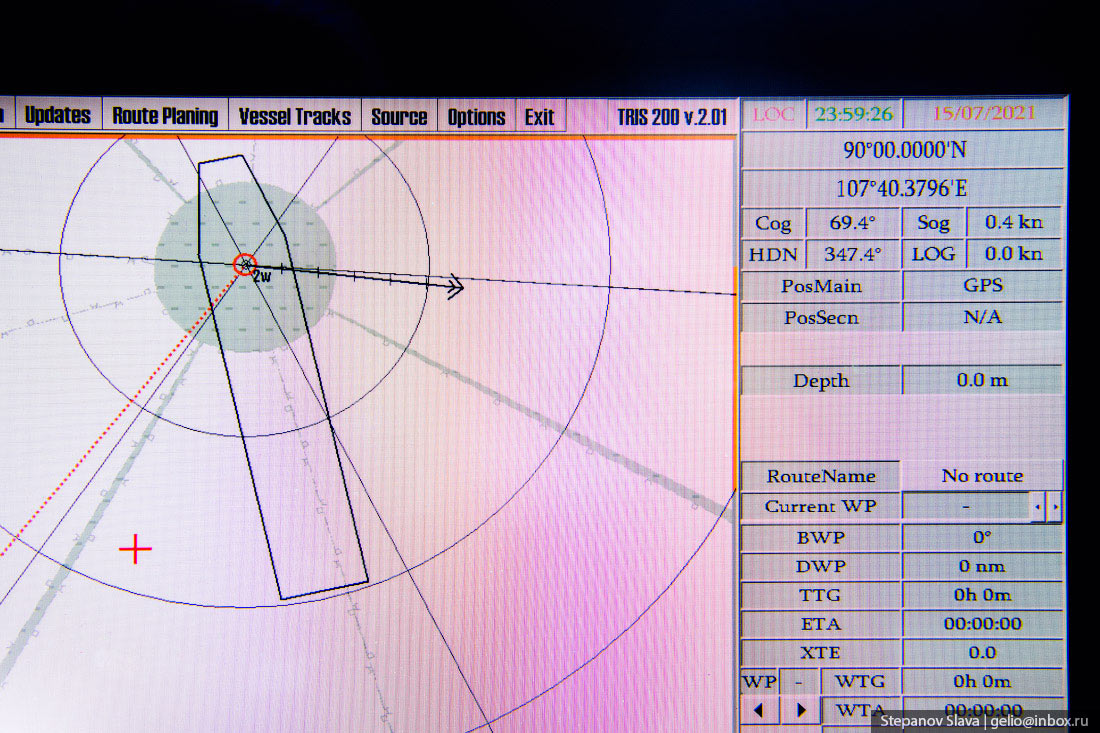The height and width of the screenshot is (733, 1100).
Task: Click the WP dash button beside WTG
Action: click(x=798, y=682)
